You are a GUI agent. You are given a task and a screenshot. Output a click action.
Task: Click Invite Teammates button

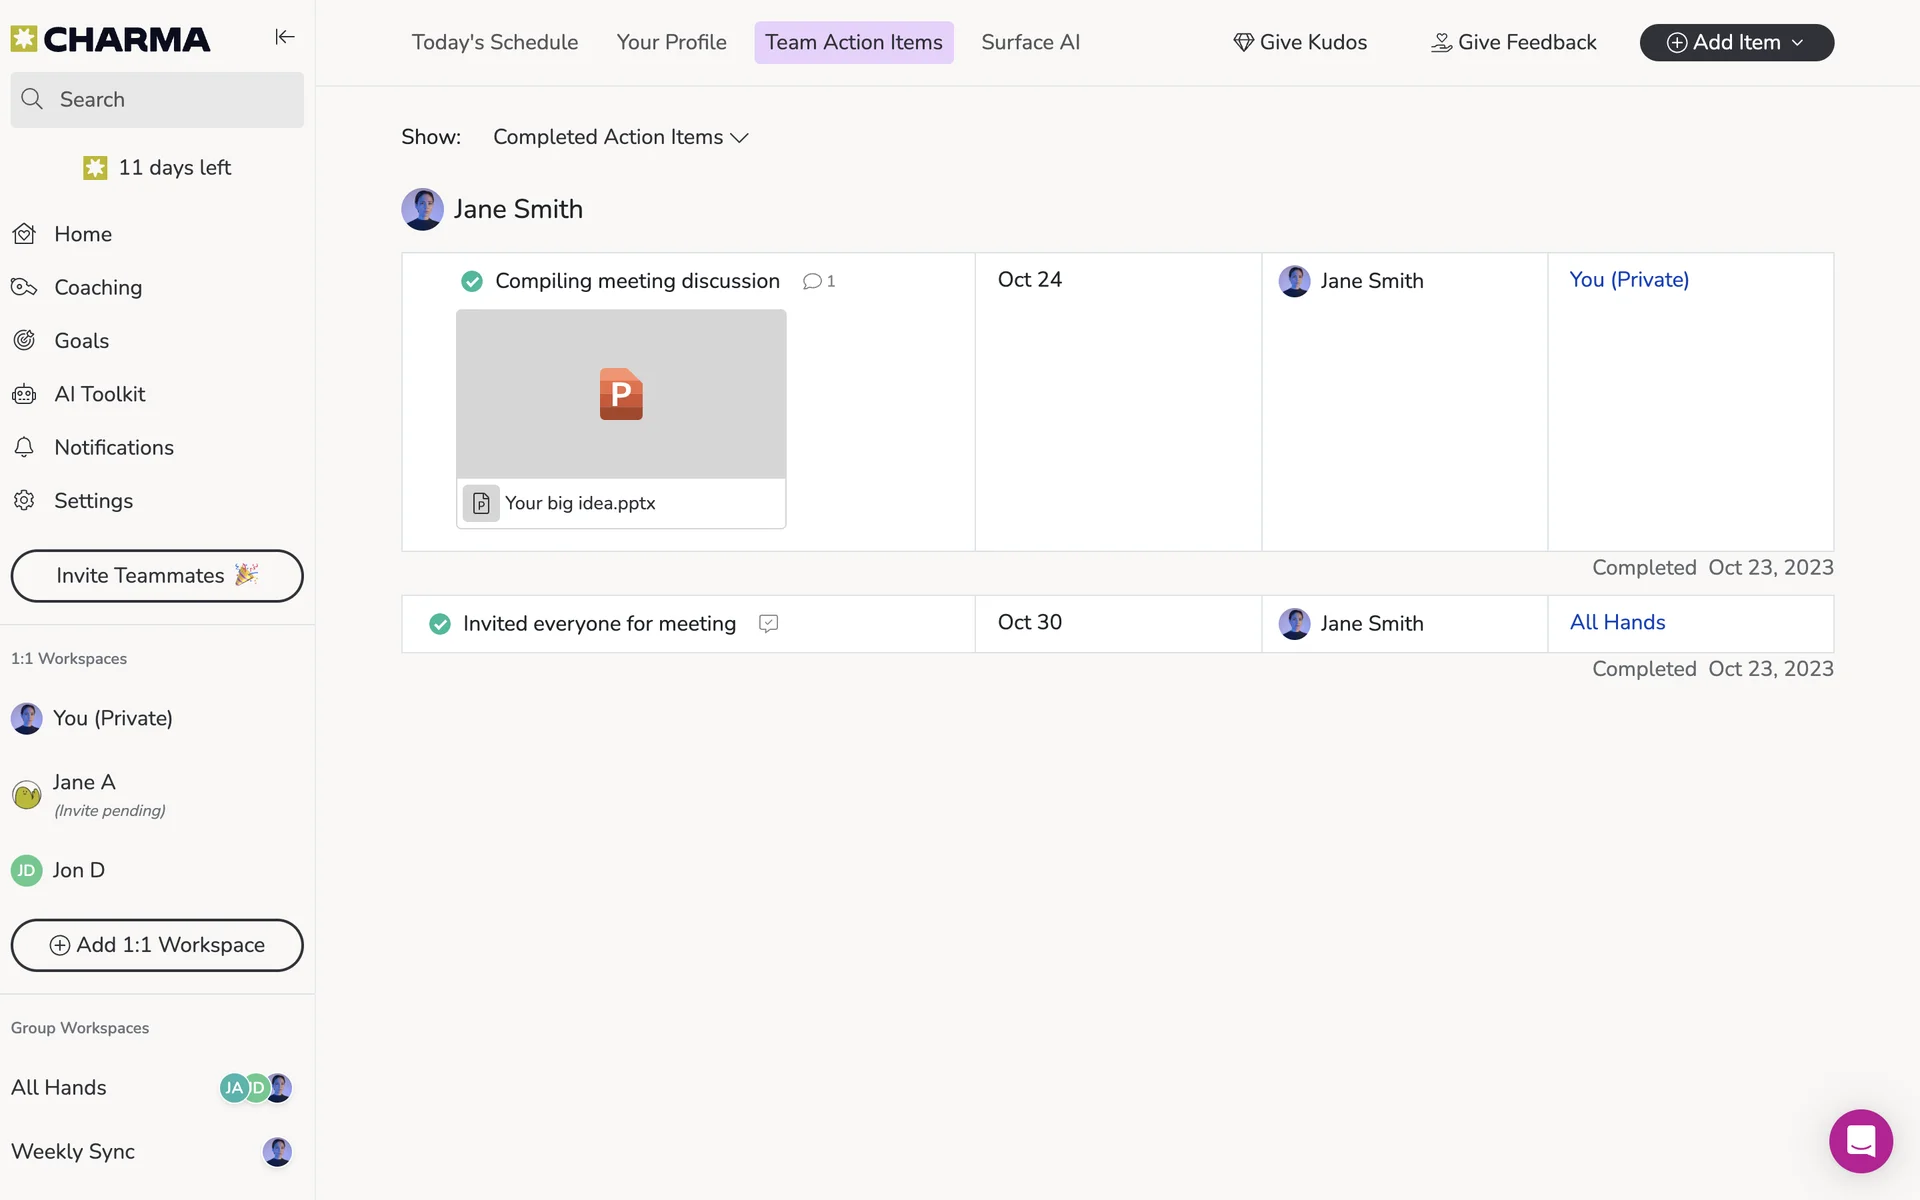157,575
